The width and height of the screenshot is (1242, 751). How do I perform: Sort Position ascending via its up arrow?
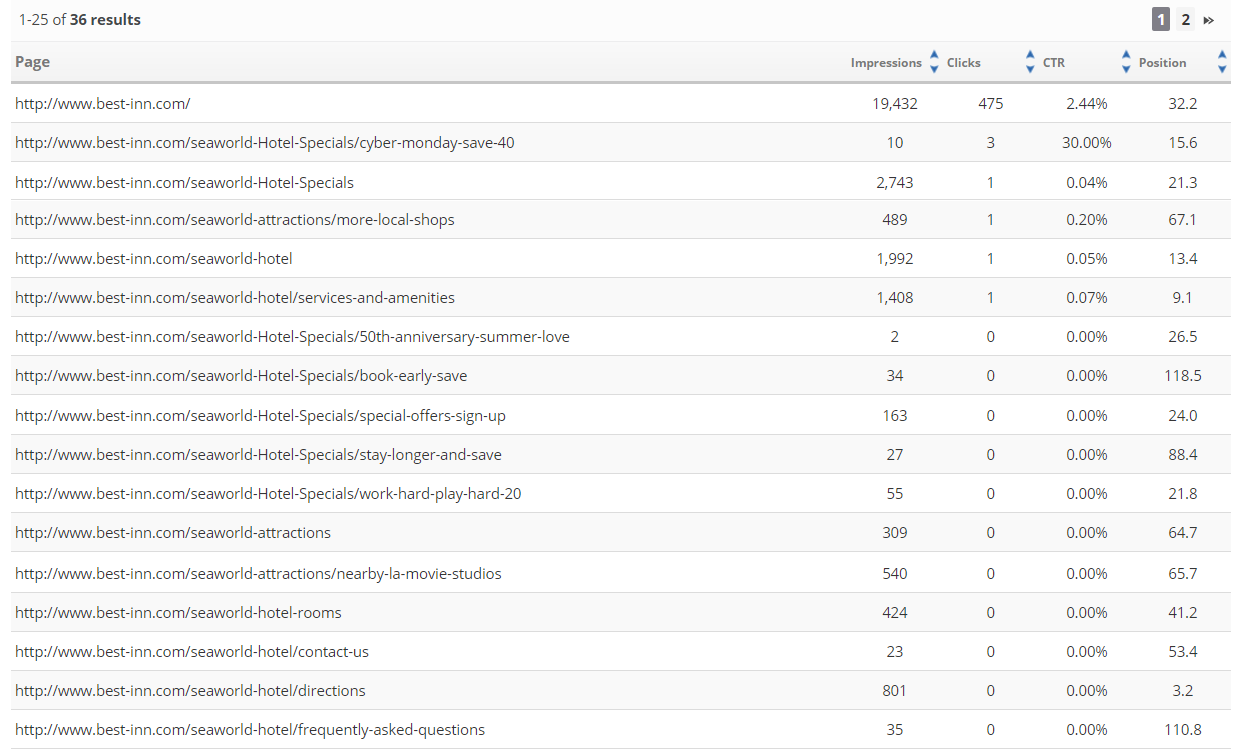[1222, 55]
